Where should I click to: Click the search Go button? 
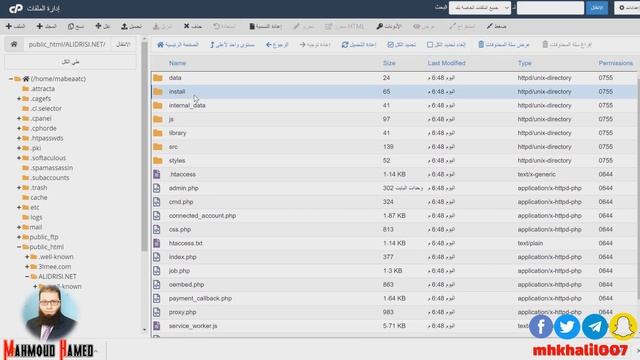click(x=597, y=8)
